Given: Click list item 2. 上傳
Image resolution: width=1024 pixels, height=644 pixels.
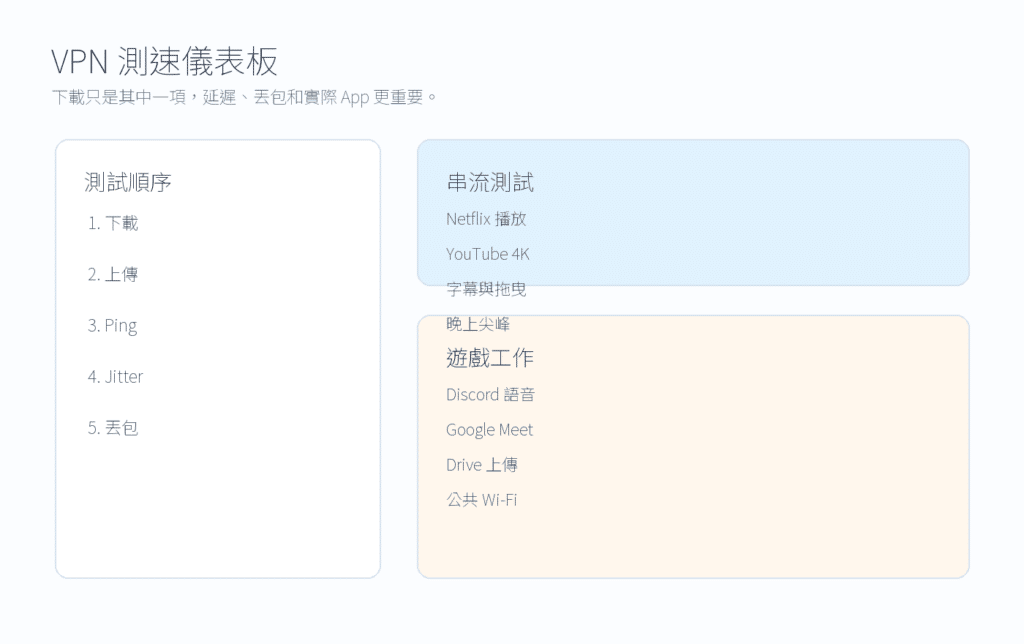Looking at the screenshot, I should 113,274.
